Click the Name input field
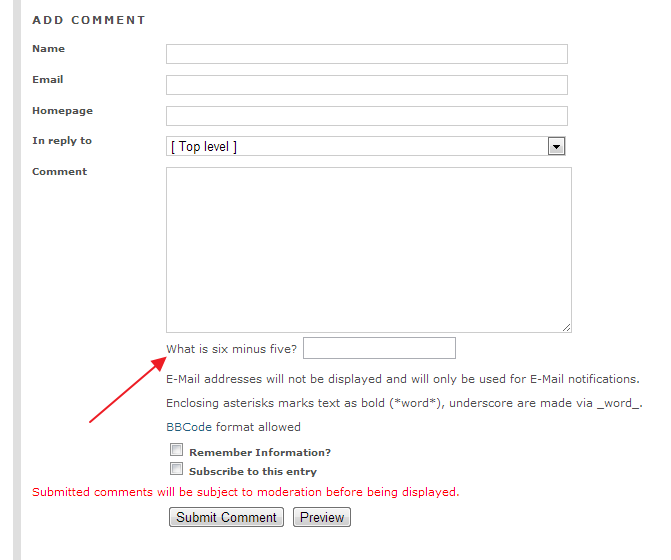671x560 pixels. coord(366,54)
